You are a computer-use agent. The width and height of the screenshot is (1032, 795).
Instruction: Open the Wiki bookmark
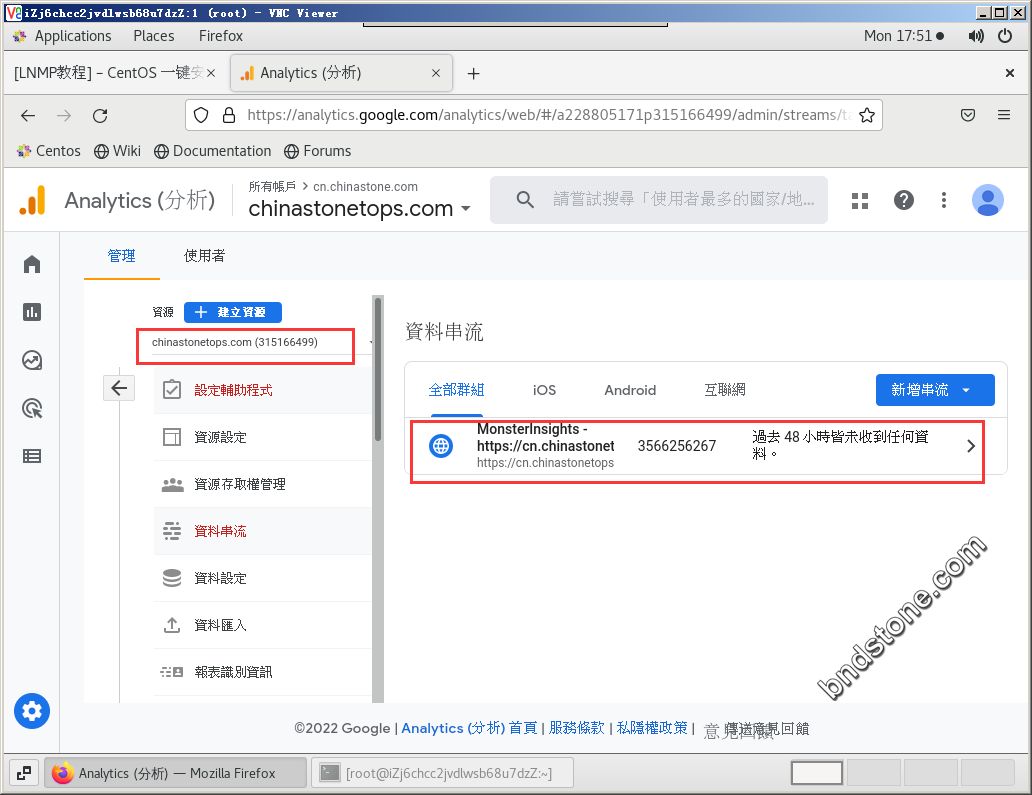pyautogui.click(x=117, y=151)
